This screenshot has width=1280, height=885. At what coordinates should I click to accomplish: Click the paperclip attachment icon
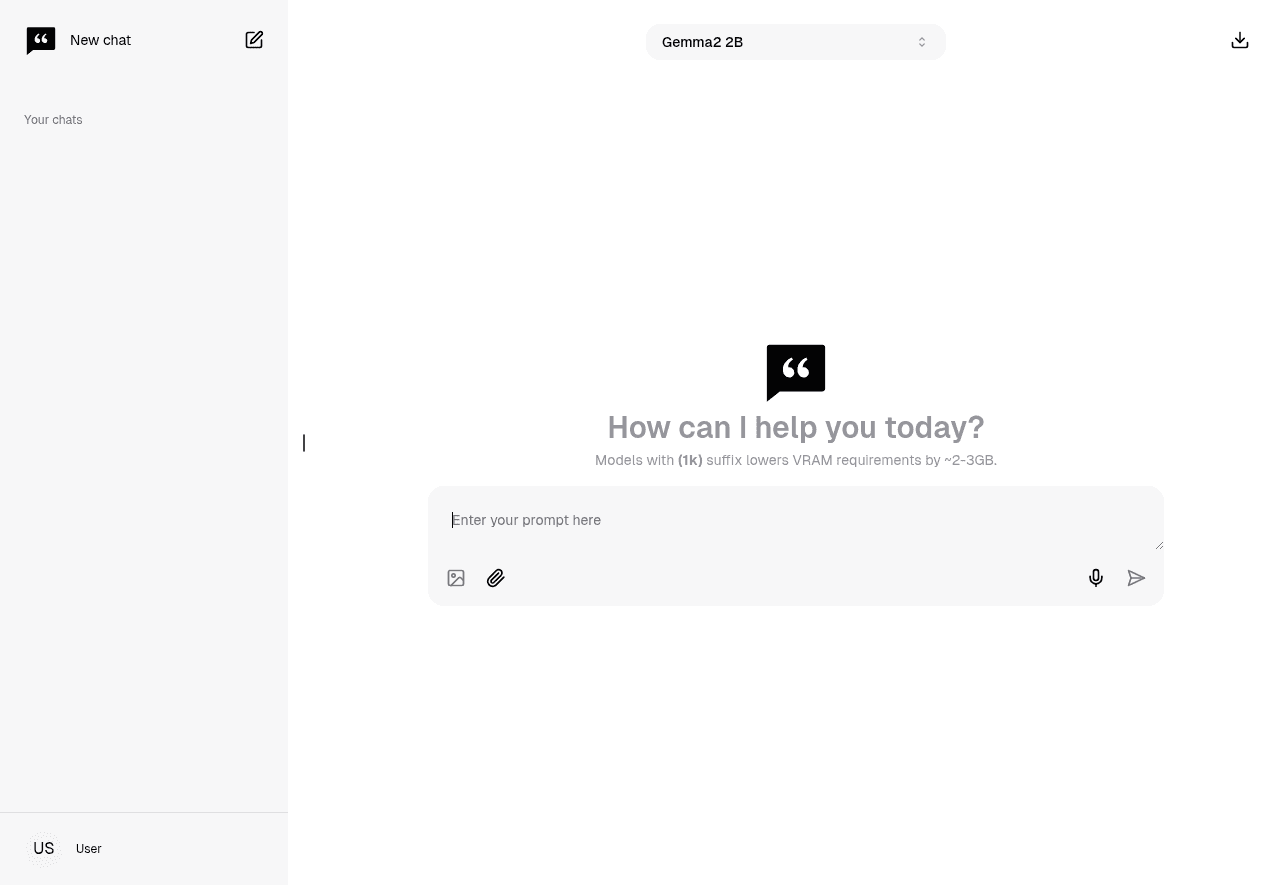pyautogui.click(x=496, y=578)
